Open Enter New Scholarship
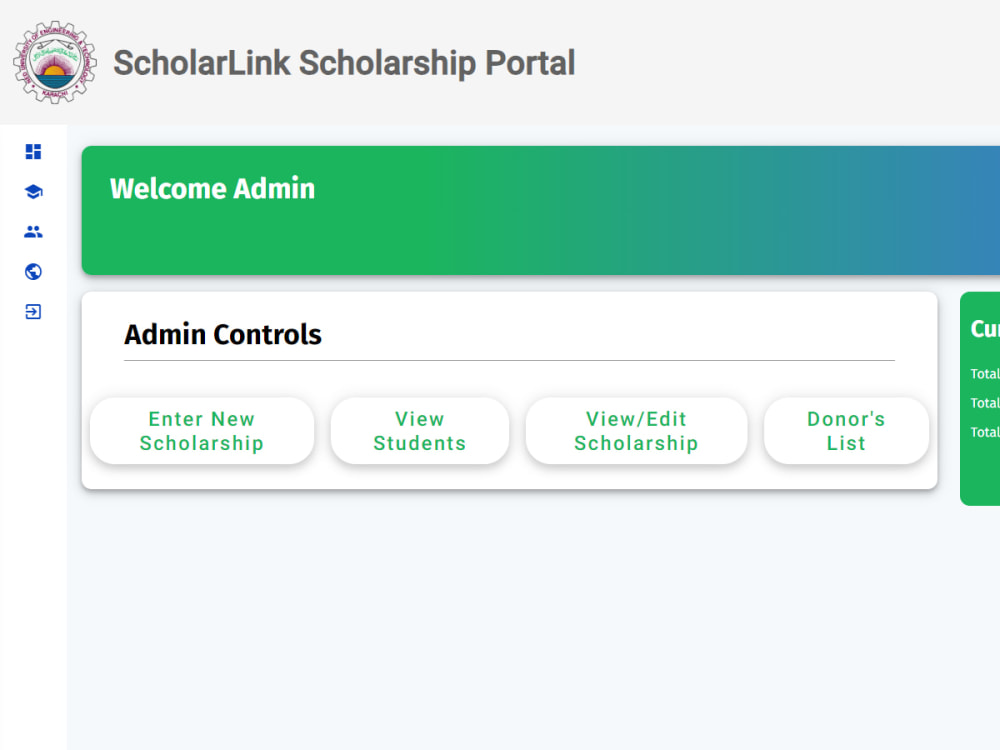 [202, 431]
